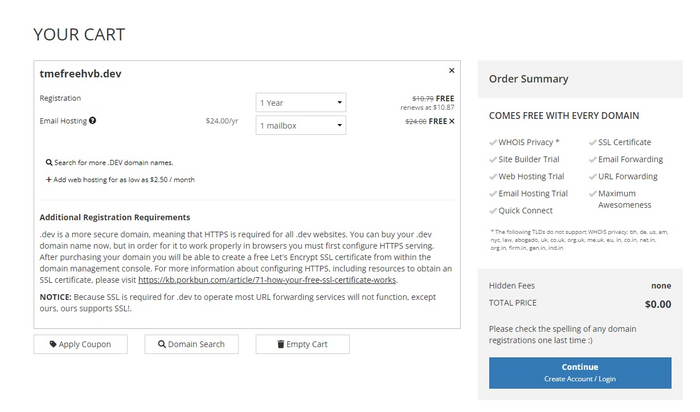Open the Registration "1 Year" dropdown
The height and width of the screenshot is (412, 700).
pyautogui.click(x=301, y=102)
